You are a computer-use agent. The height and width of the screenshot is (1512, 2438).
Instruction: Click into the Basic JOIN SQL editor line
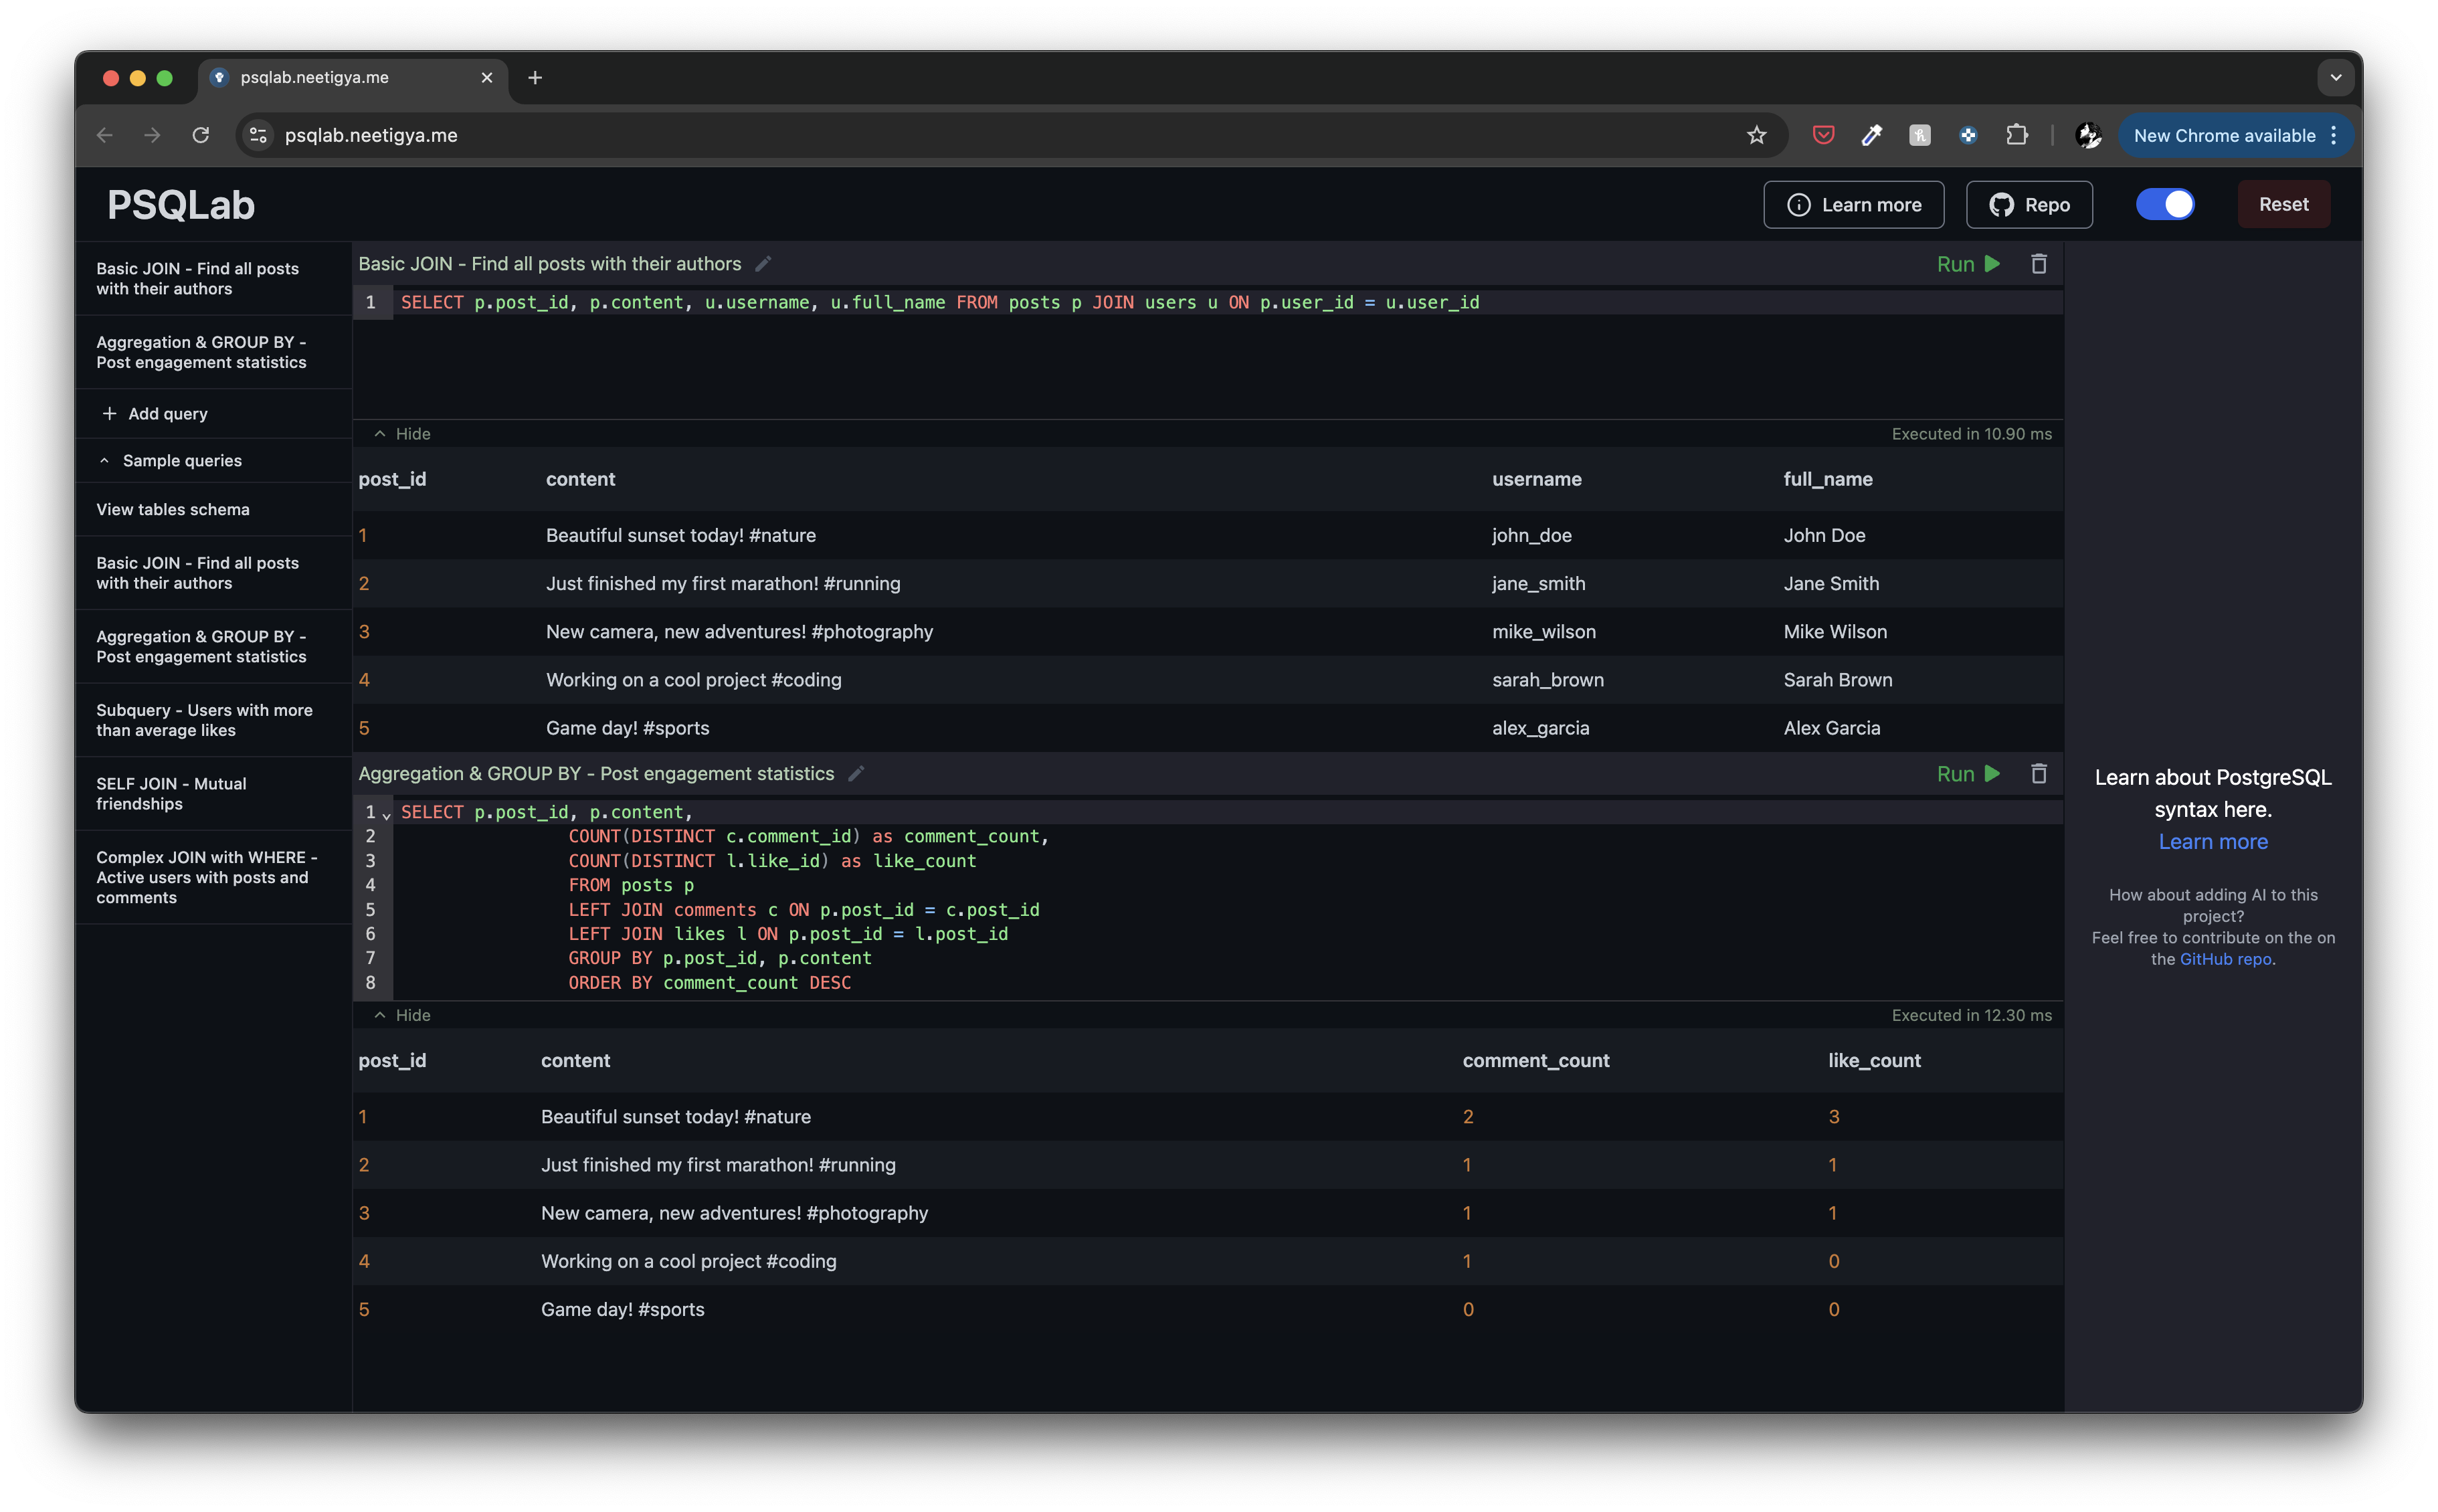point(1228,302)
